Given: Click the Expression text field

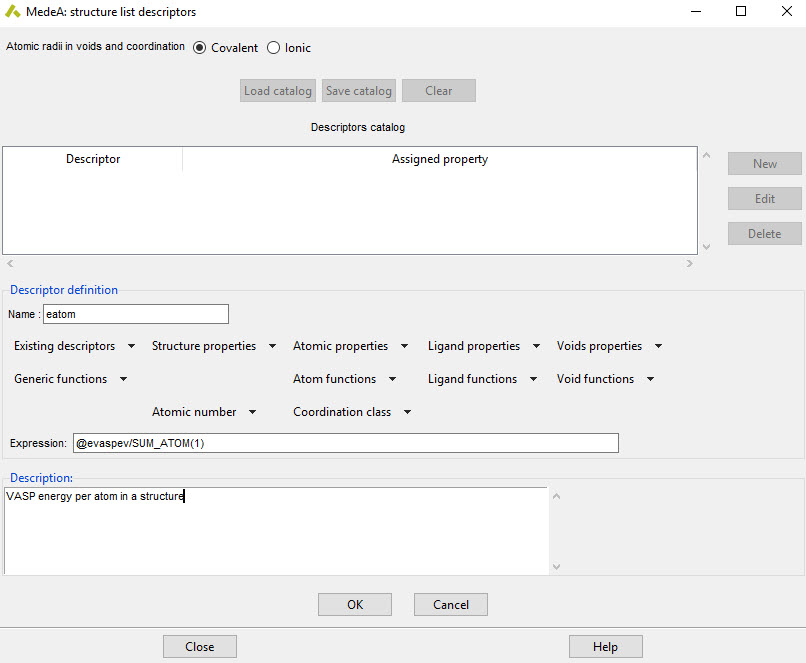Looking at the screenshot, I should pos(345,443).
